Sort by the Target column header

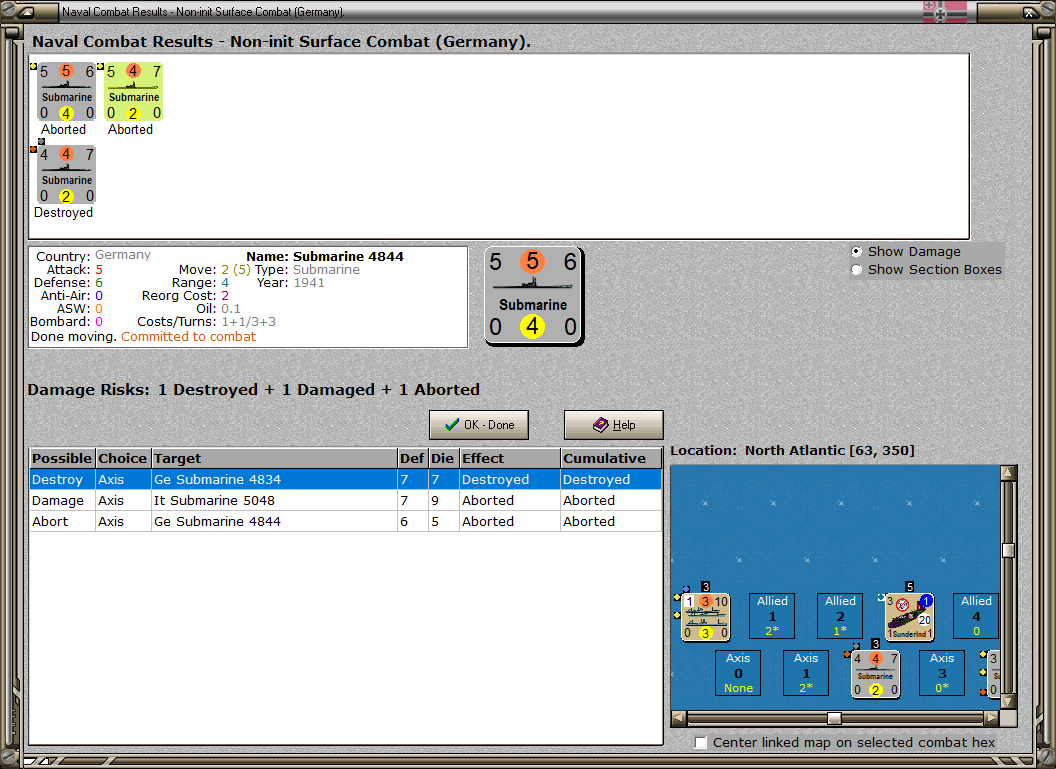point(274,459)
